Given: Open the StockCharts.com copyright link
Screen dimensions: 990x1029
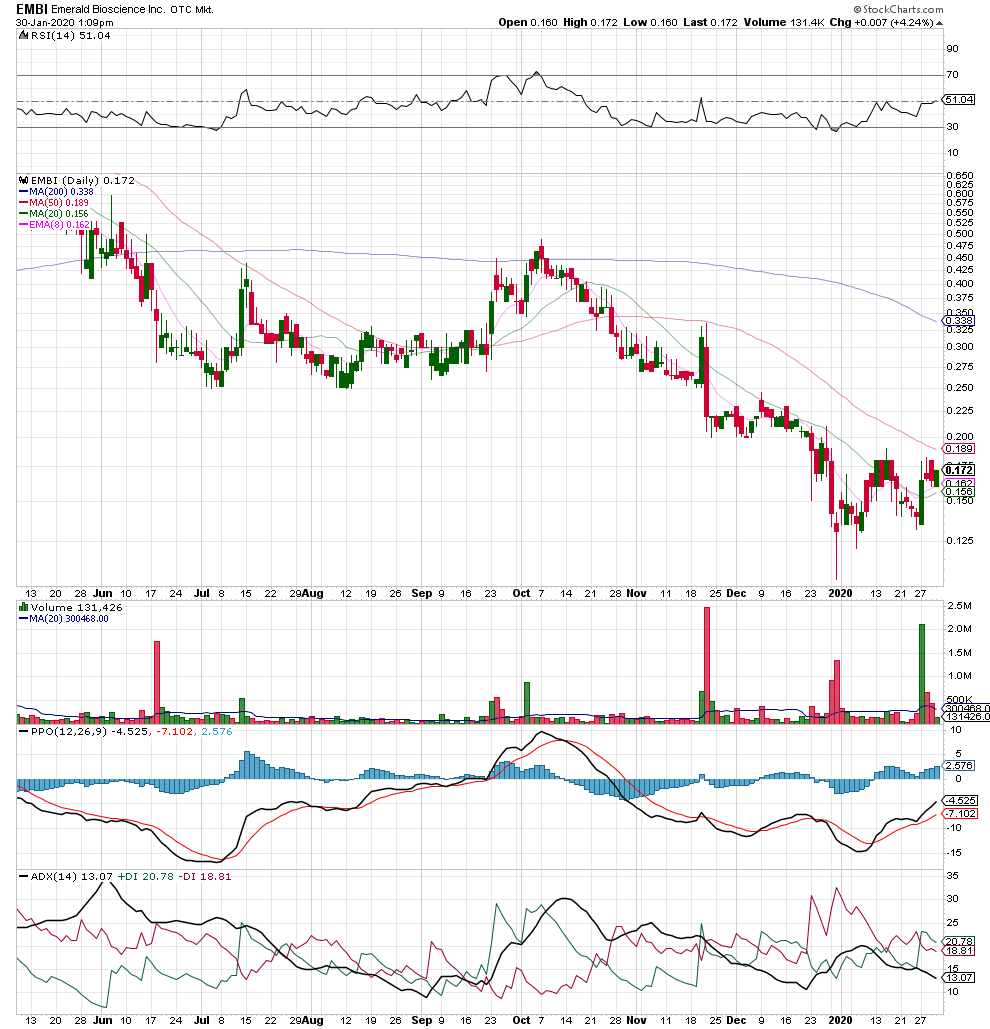Looking at the screenshot, I should pyautogui.click(x=898, y=9).
